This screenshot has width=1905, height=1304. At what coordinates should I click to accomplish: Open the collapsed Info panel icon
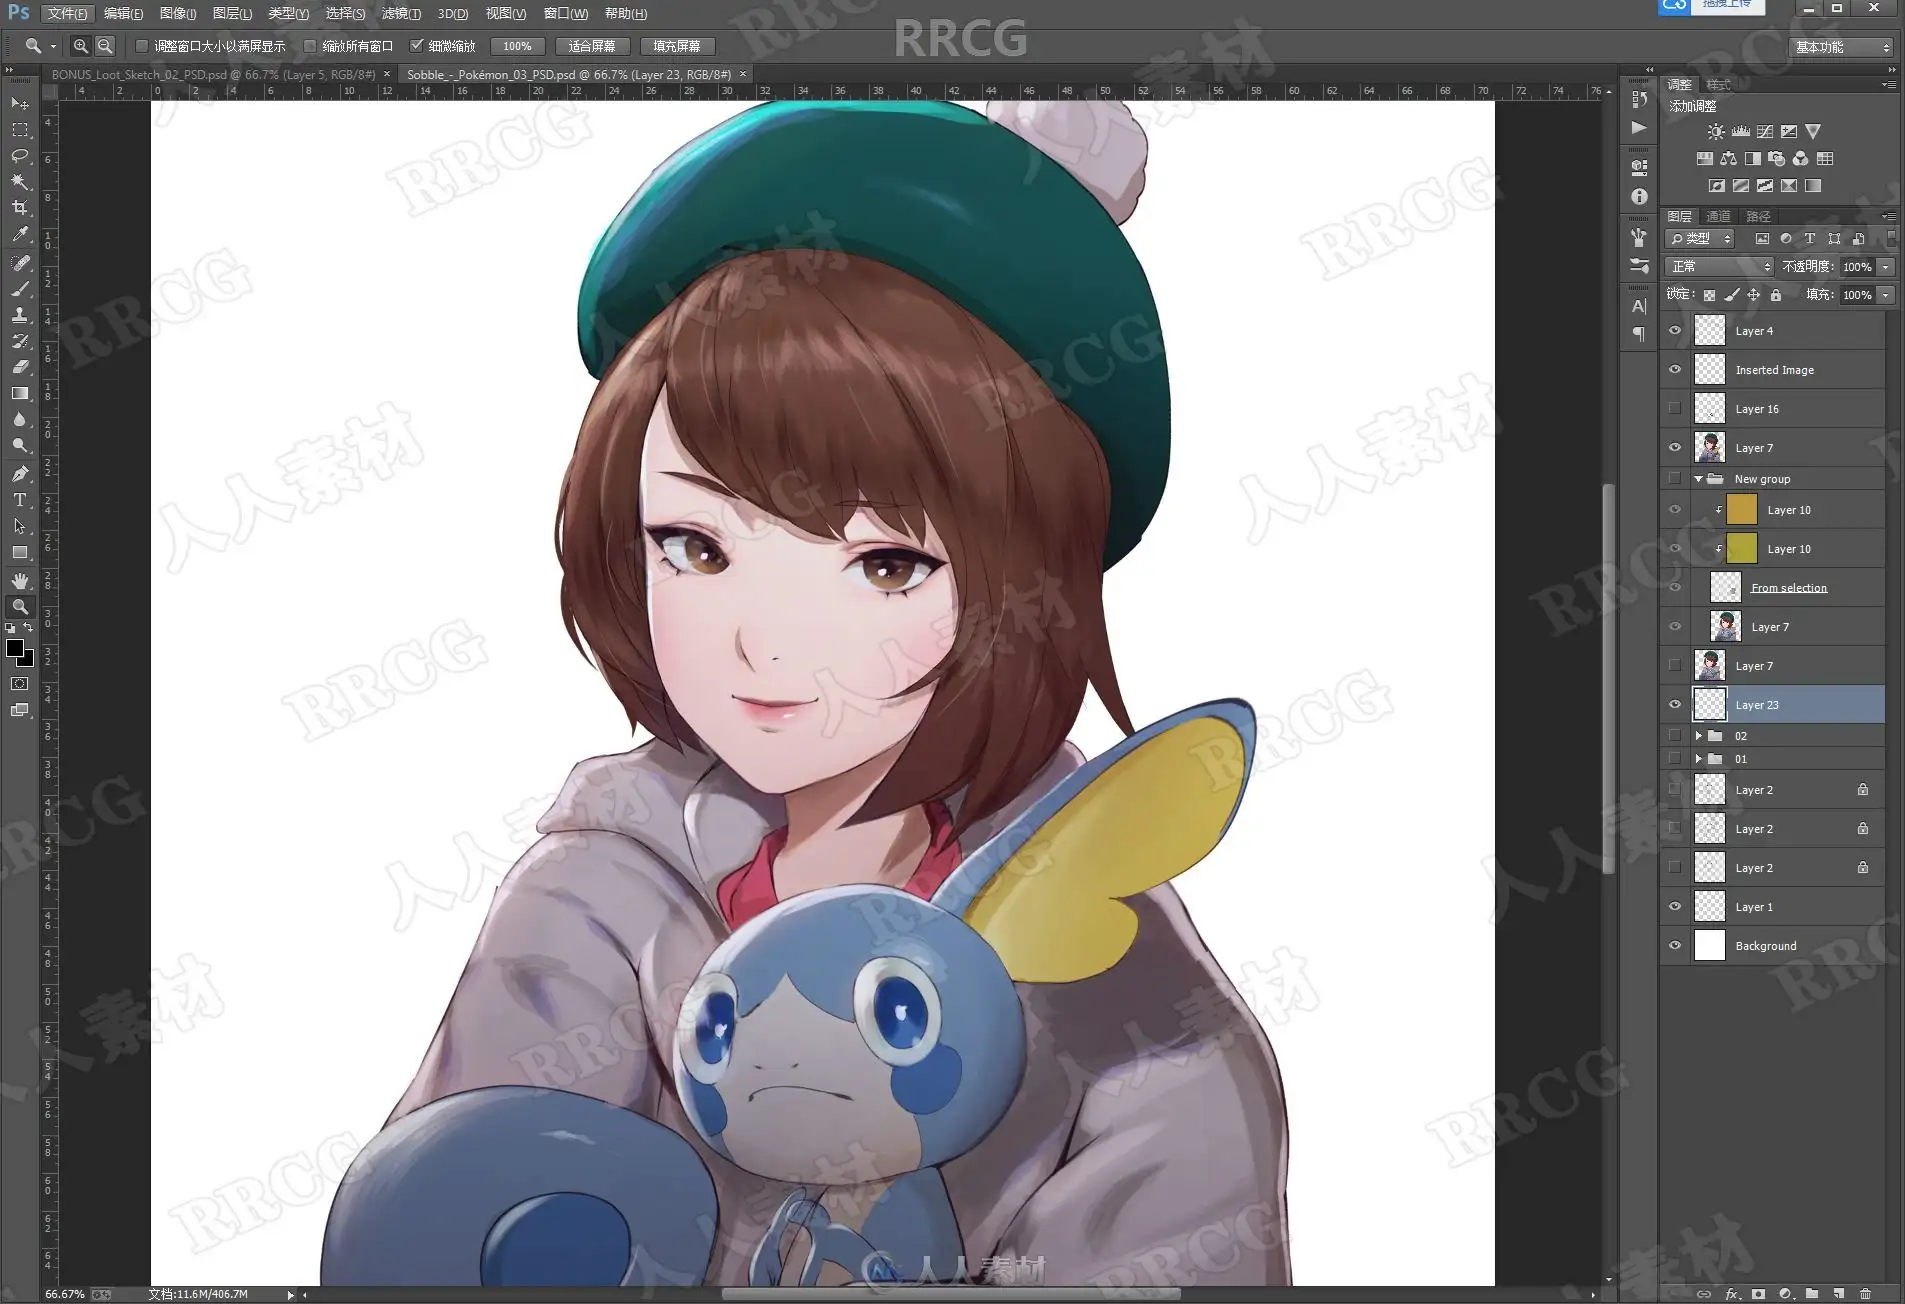(x=1639, y=197)
